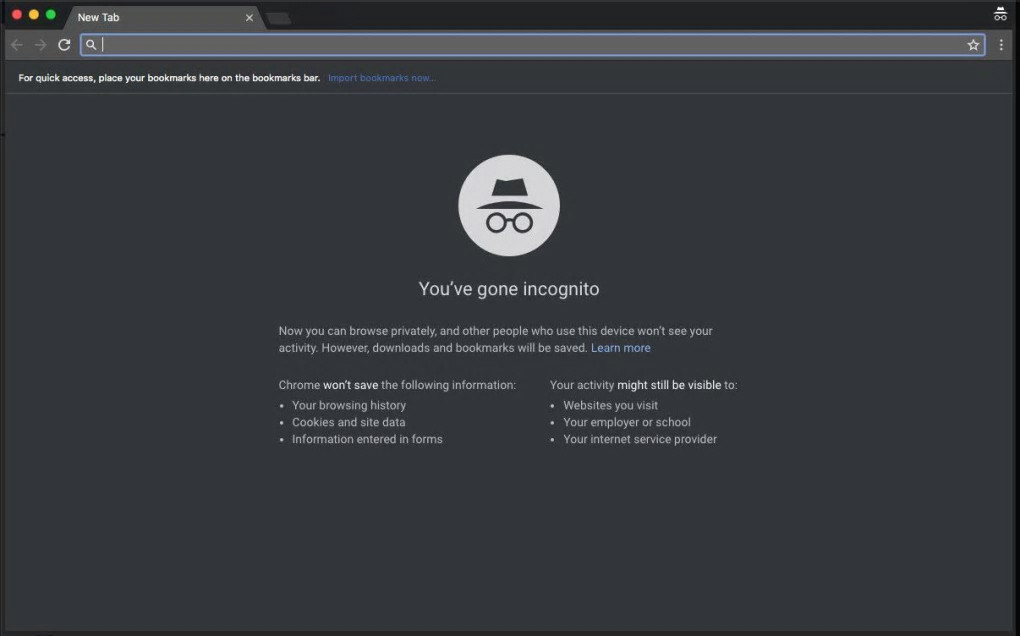Click the yellow minimize window button

coord(34,14)
